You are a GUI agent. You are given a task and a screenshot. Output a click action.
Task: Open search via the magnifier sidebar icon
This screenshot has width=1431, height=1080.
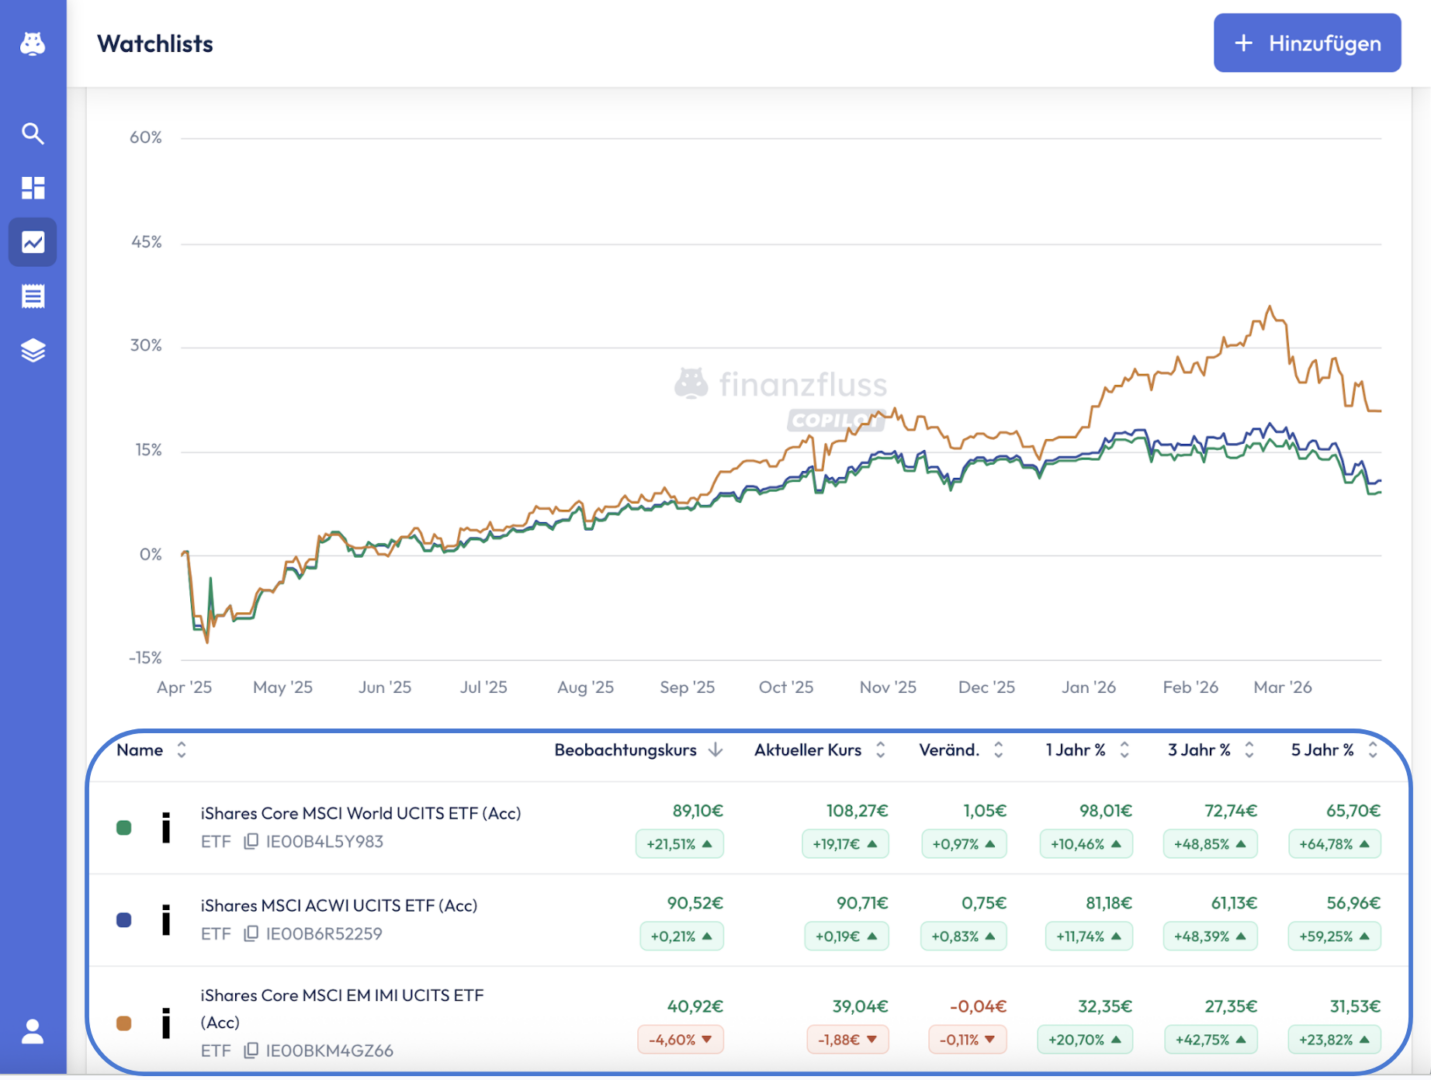tap(33, 134)
